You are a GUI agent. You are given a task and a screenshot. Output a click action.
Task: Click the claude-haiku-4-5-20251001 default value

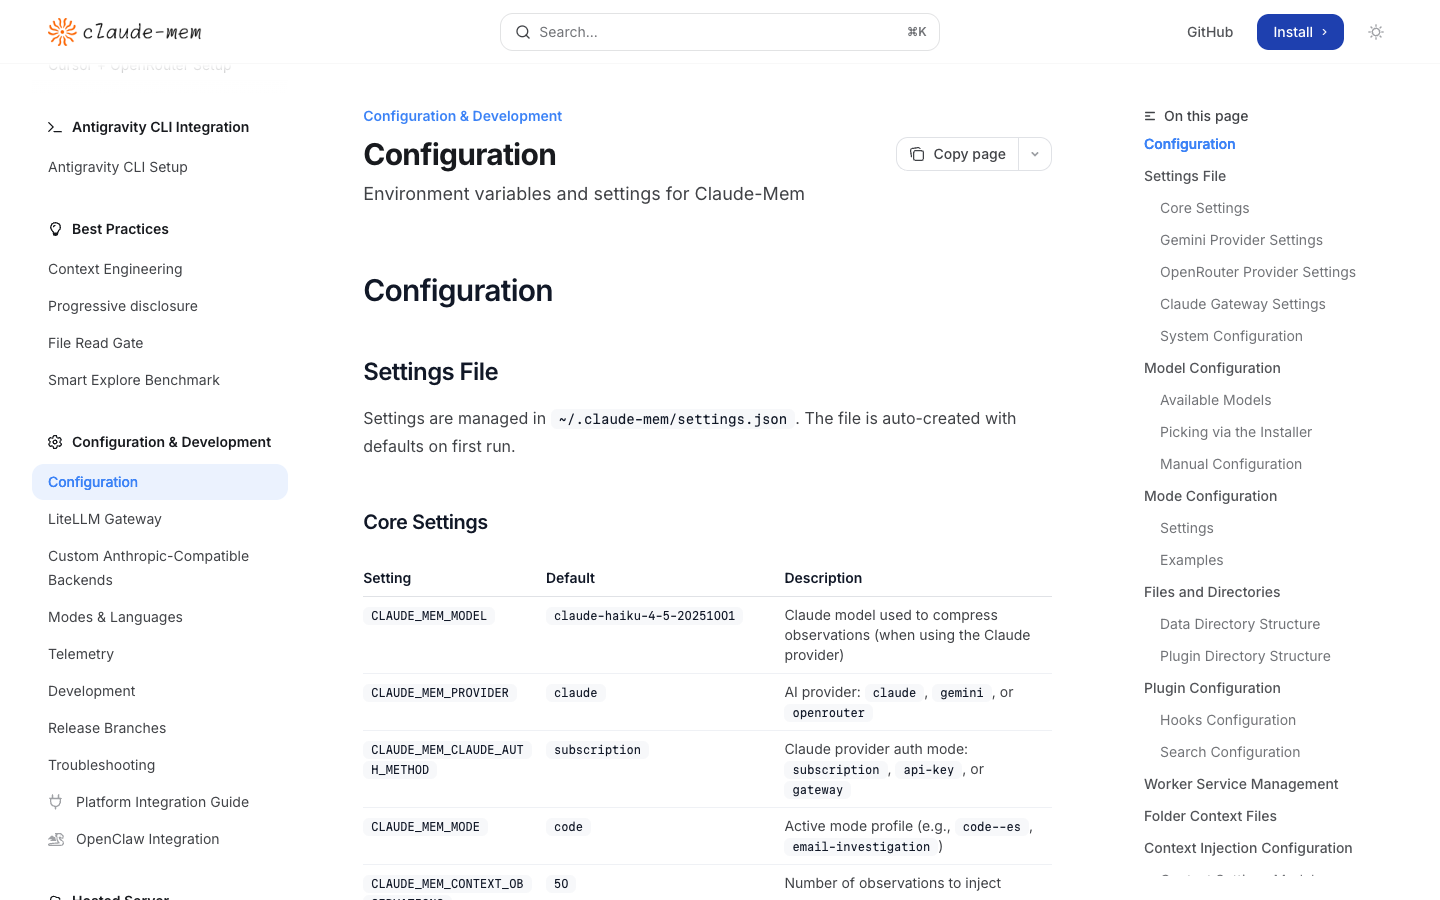(645, 616)
